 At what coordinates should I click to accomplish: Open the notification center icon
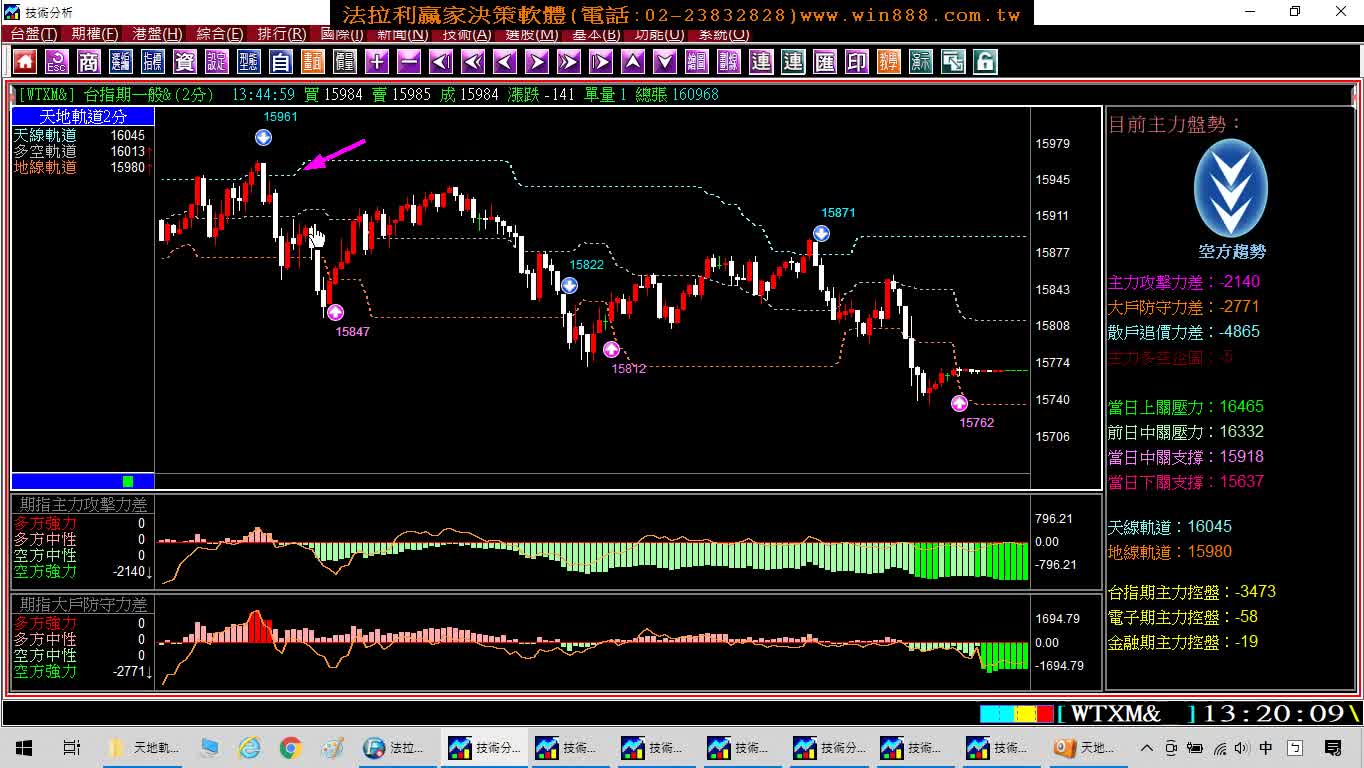(1332, 747)
